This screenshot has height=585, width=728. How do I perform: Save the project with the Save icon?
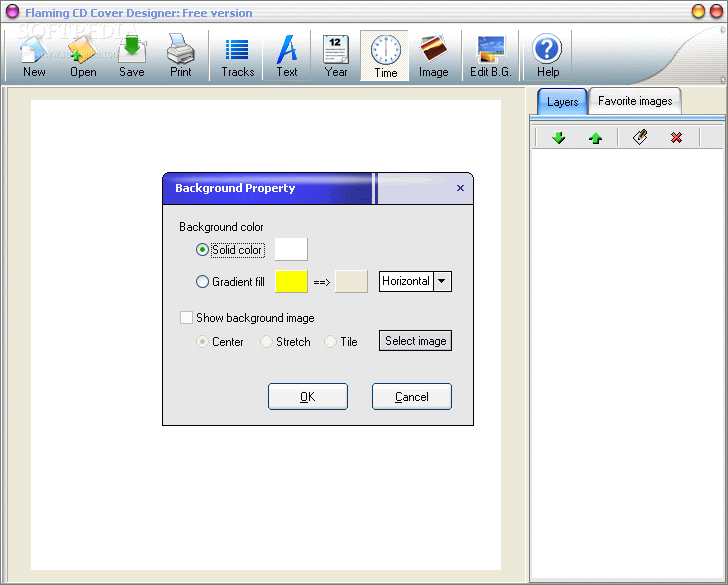click(x=132, y=56)
